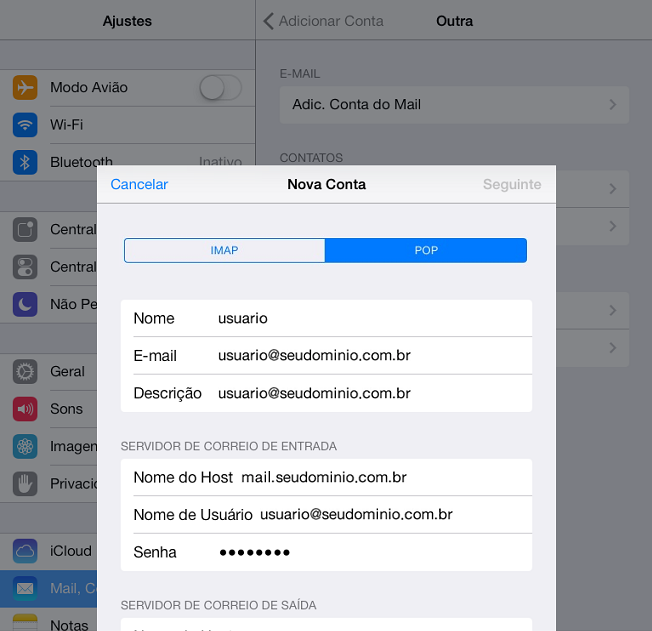Open Wi-Fi settings icon

click(25, 125)
